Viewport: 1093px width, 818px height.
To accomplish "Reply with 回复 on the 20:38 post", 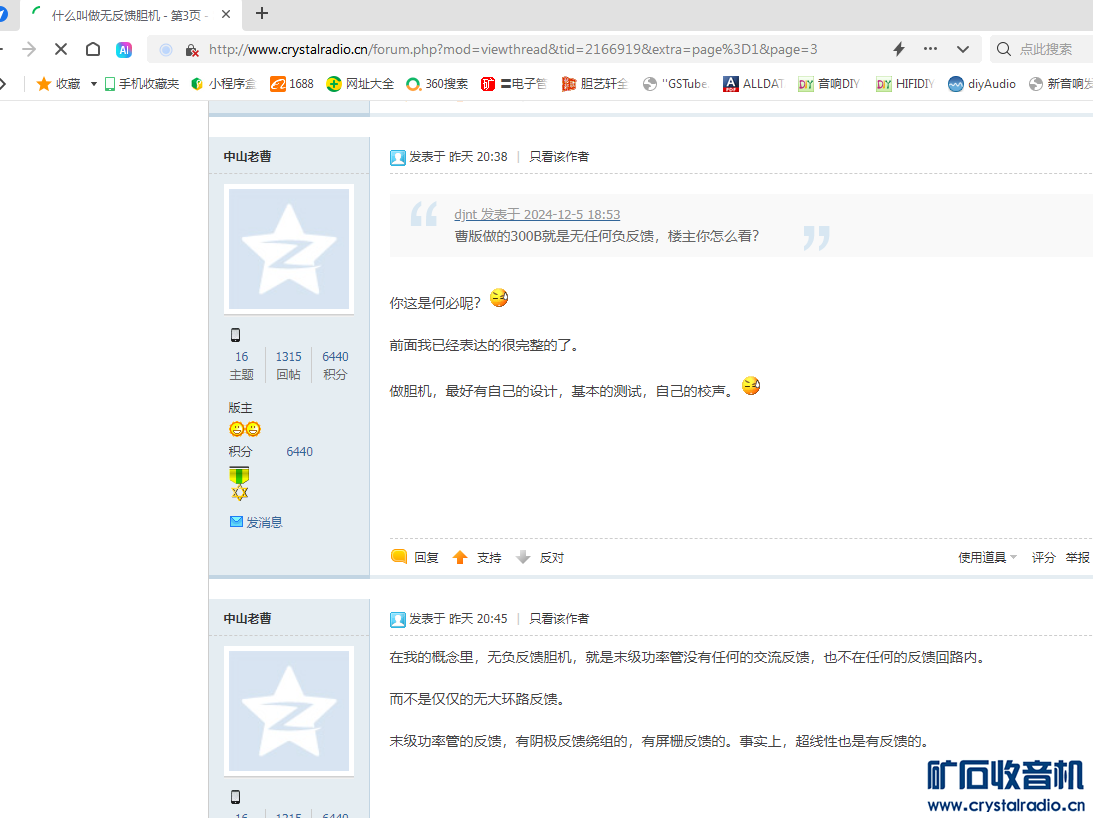I will pyautogui.click(x=415, y=557).
